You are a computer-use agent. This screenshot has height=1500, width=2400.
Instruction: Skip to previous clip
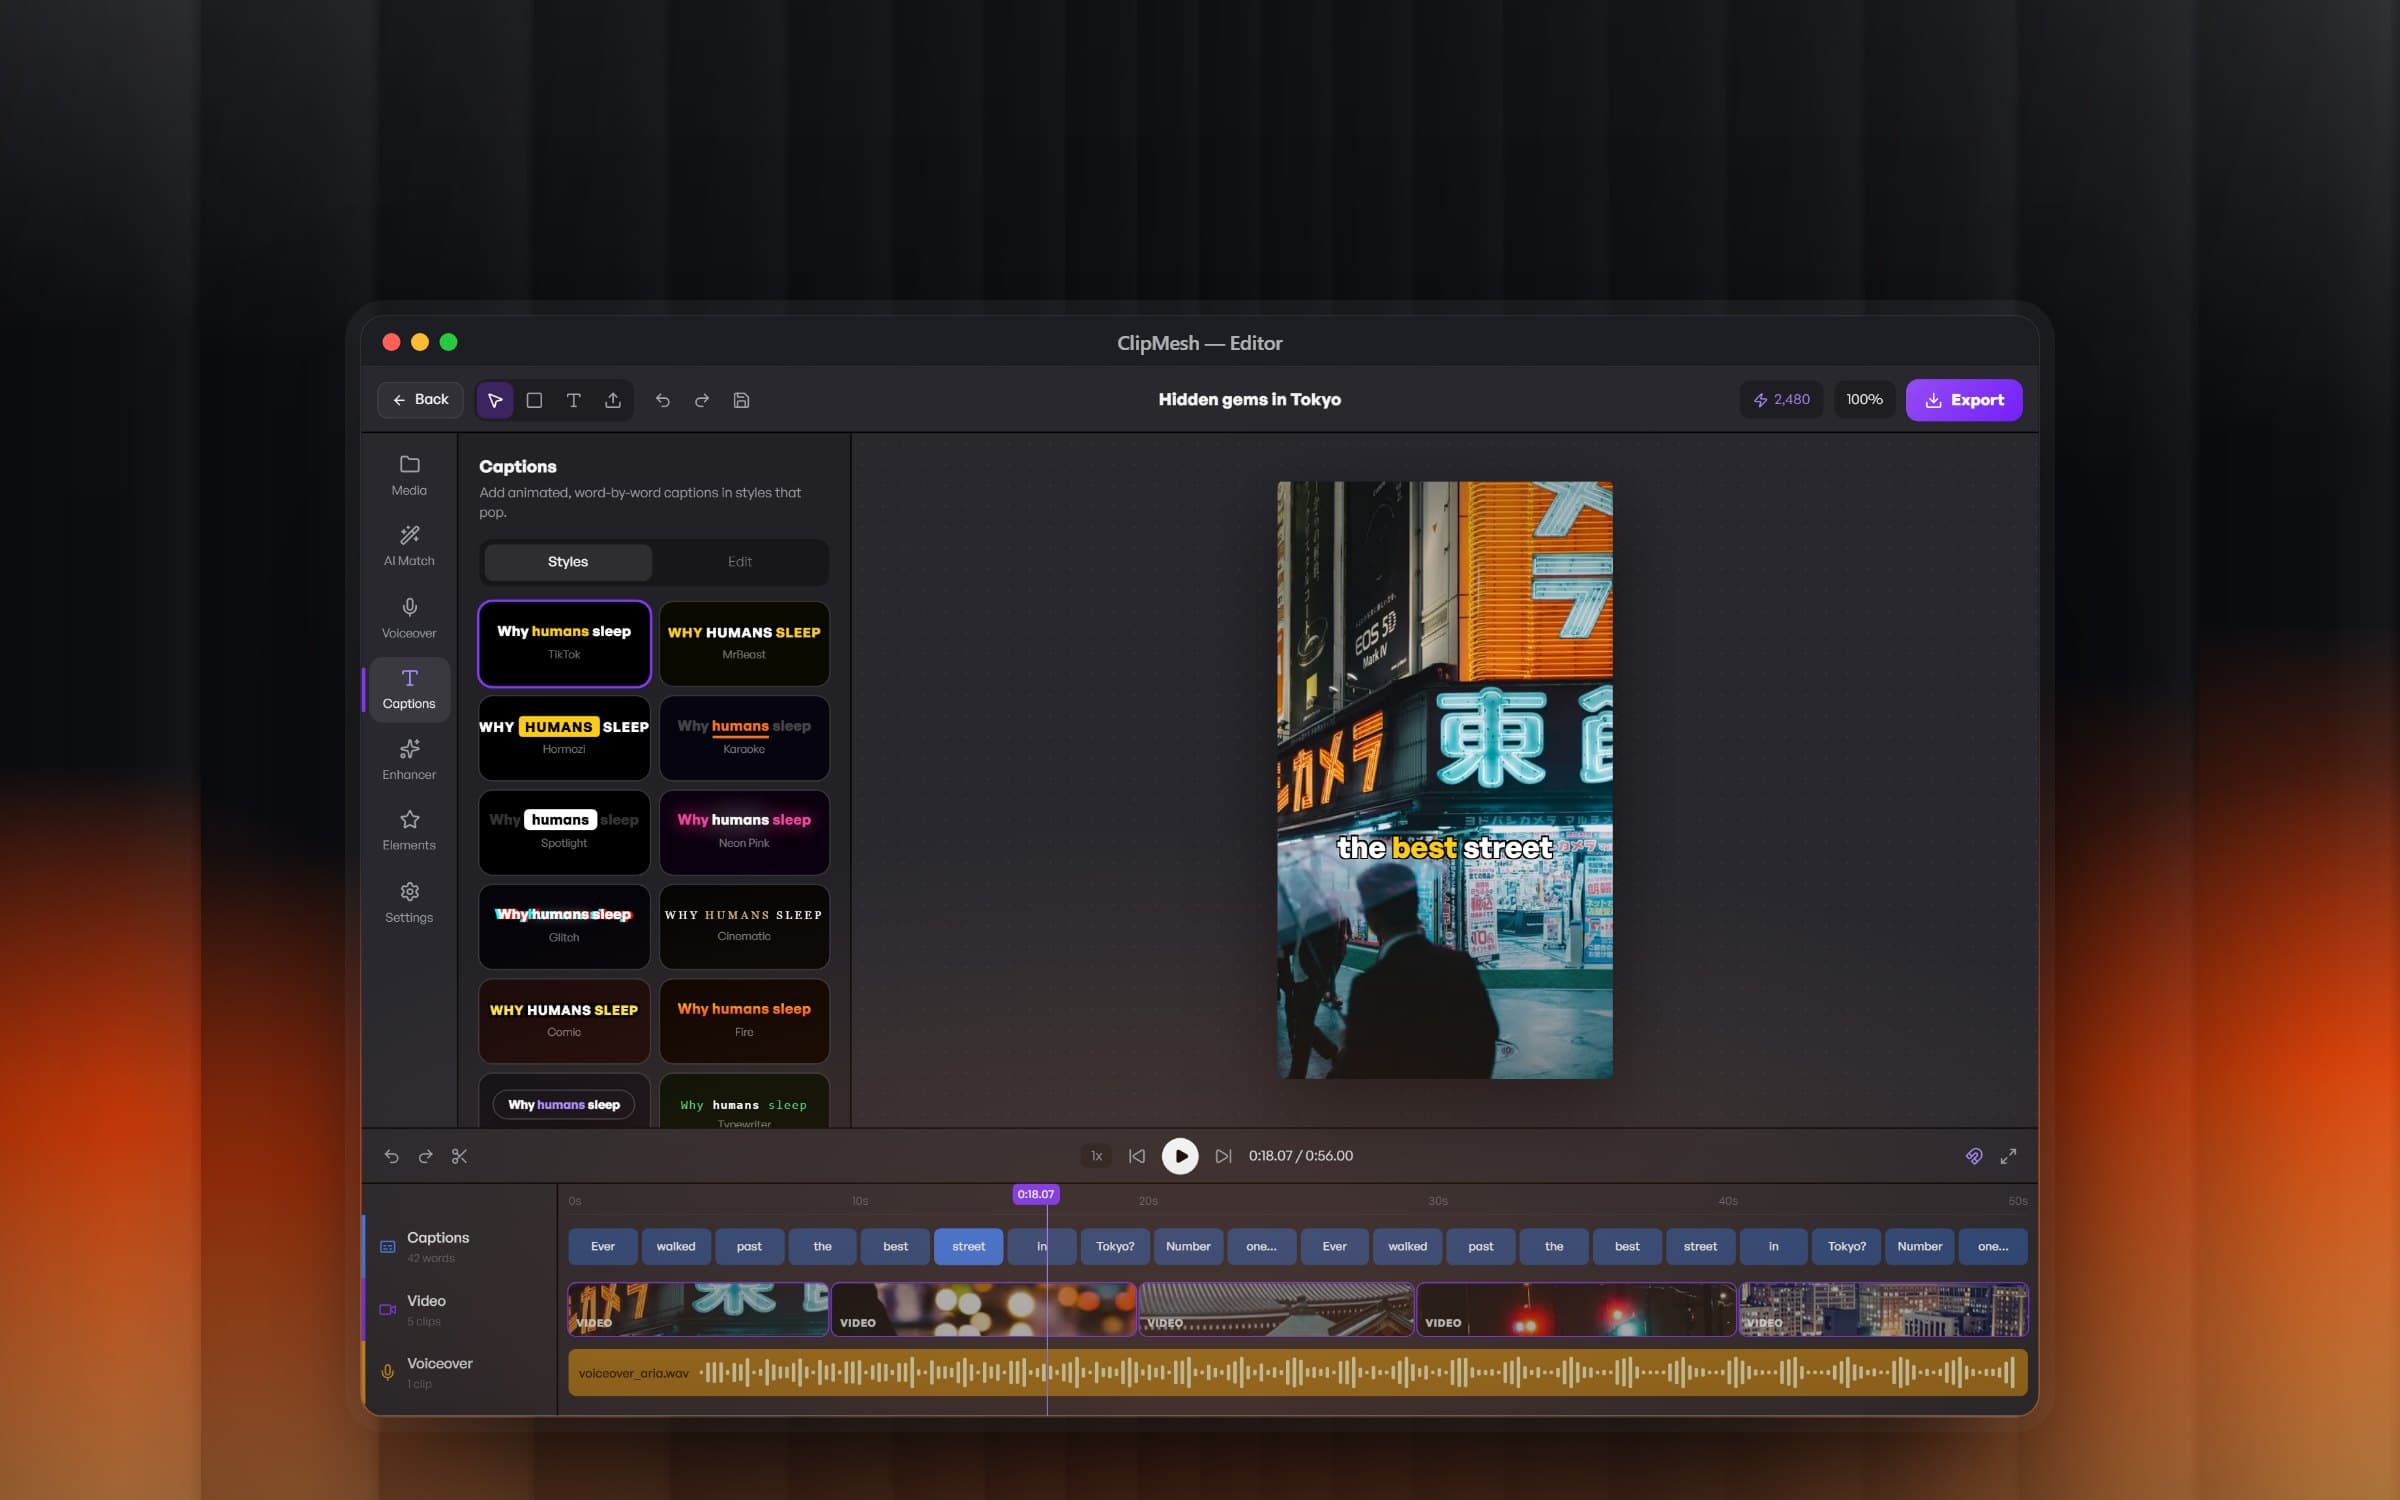1137,1156
